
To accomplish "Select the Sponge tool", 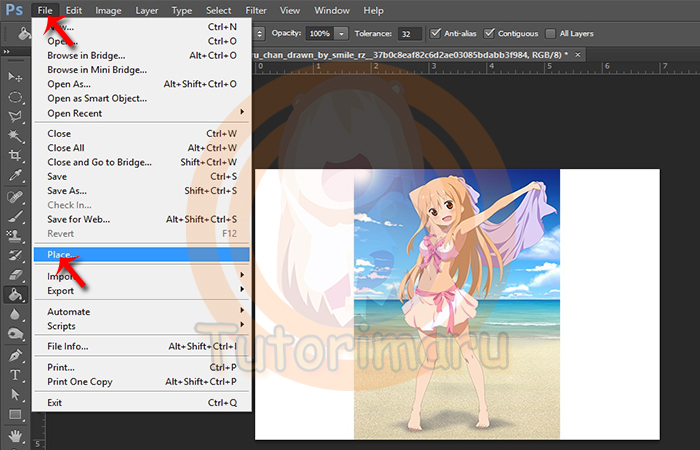I will tap(15, 333).
